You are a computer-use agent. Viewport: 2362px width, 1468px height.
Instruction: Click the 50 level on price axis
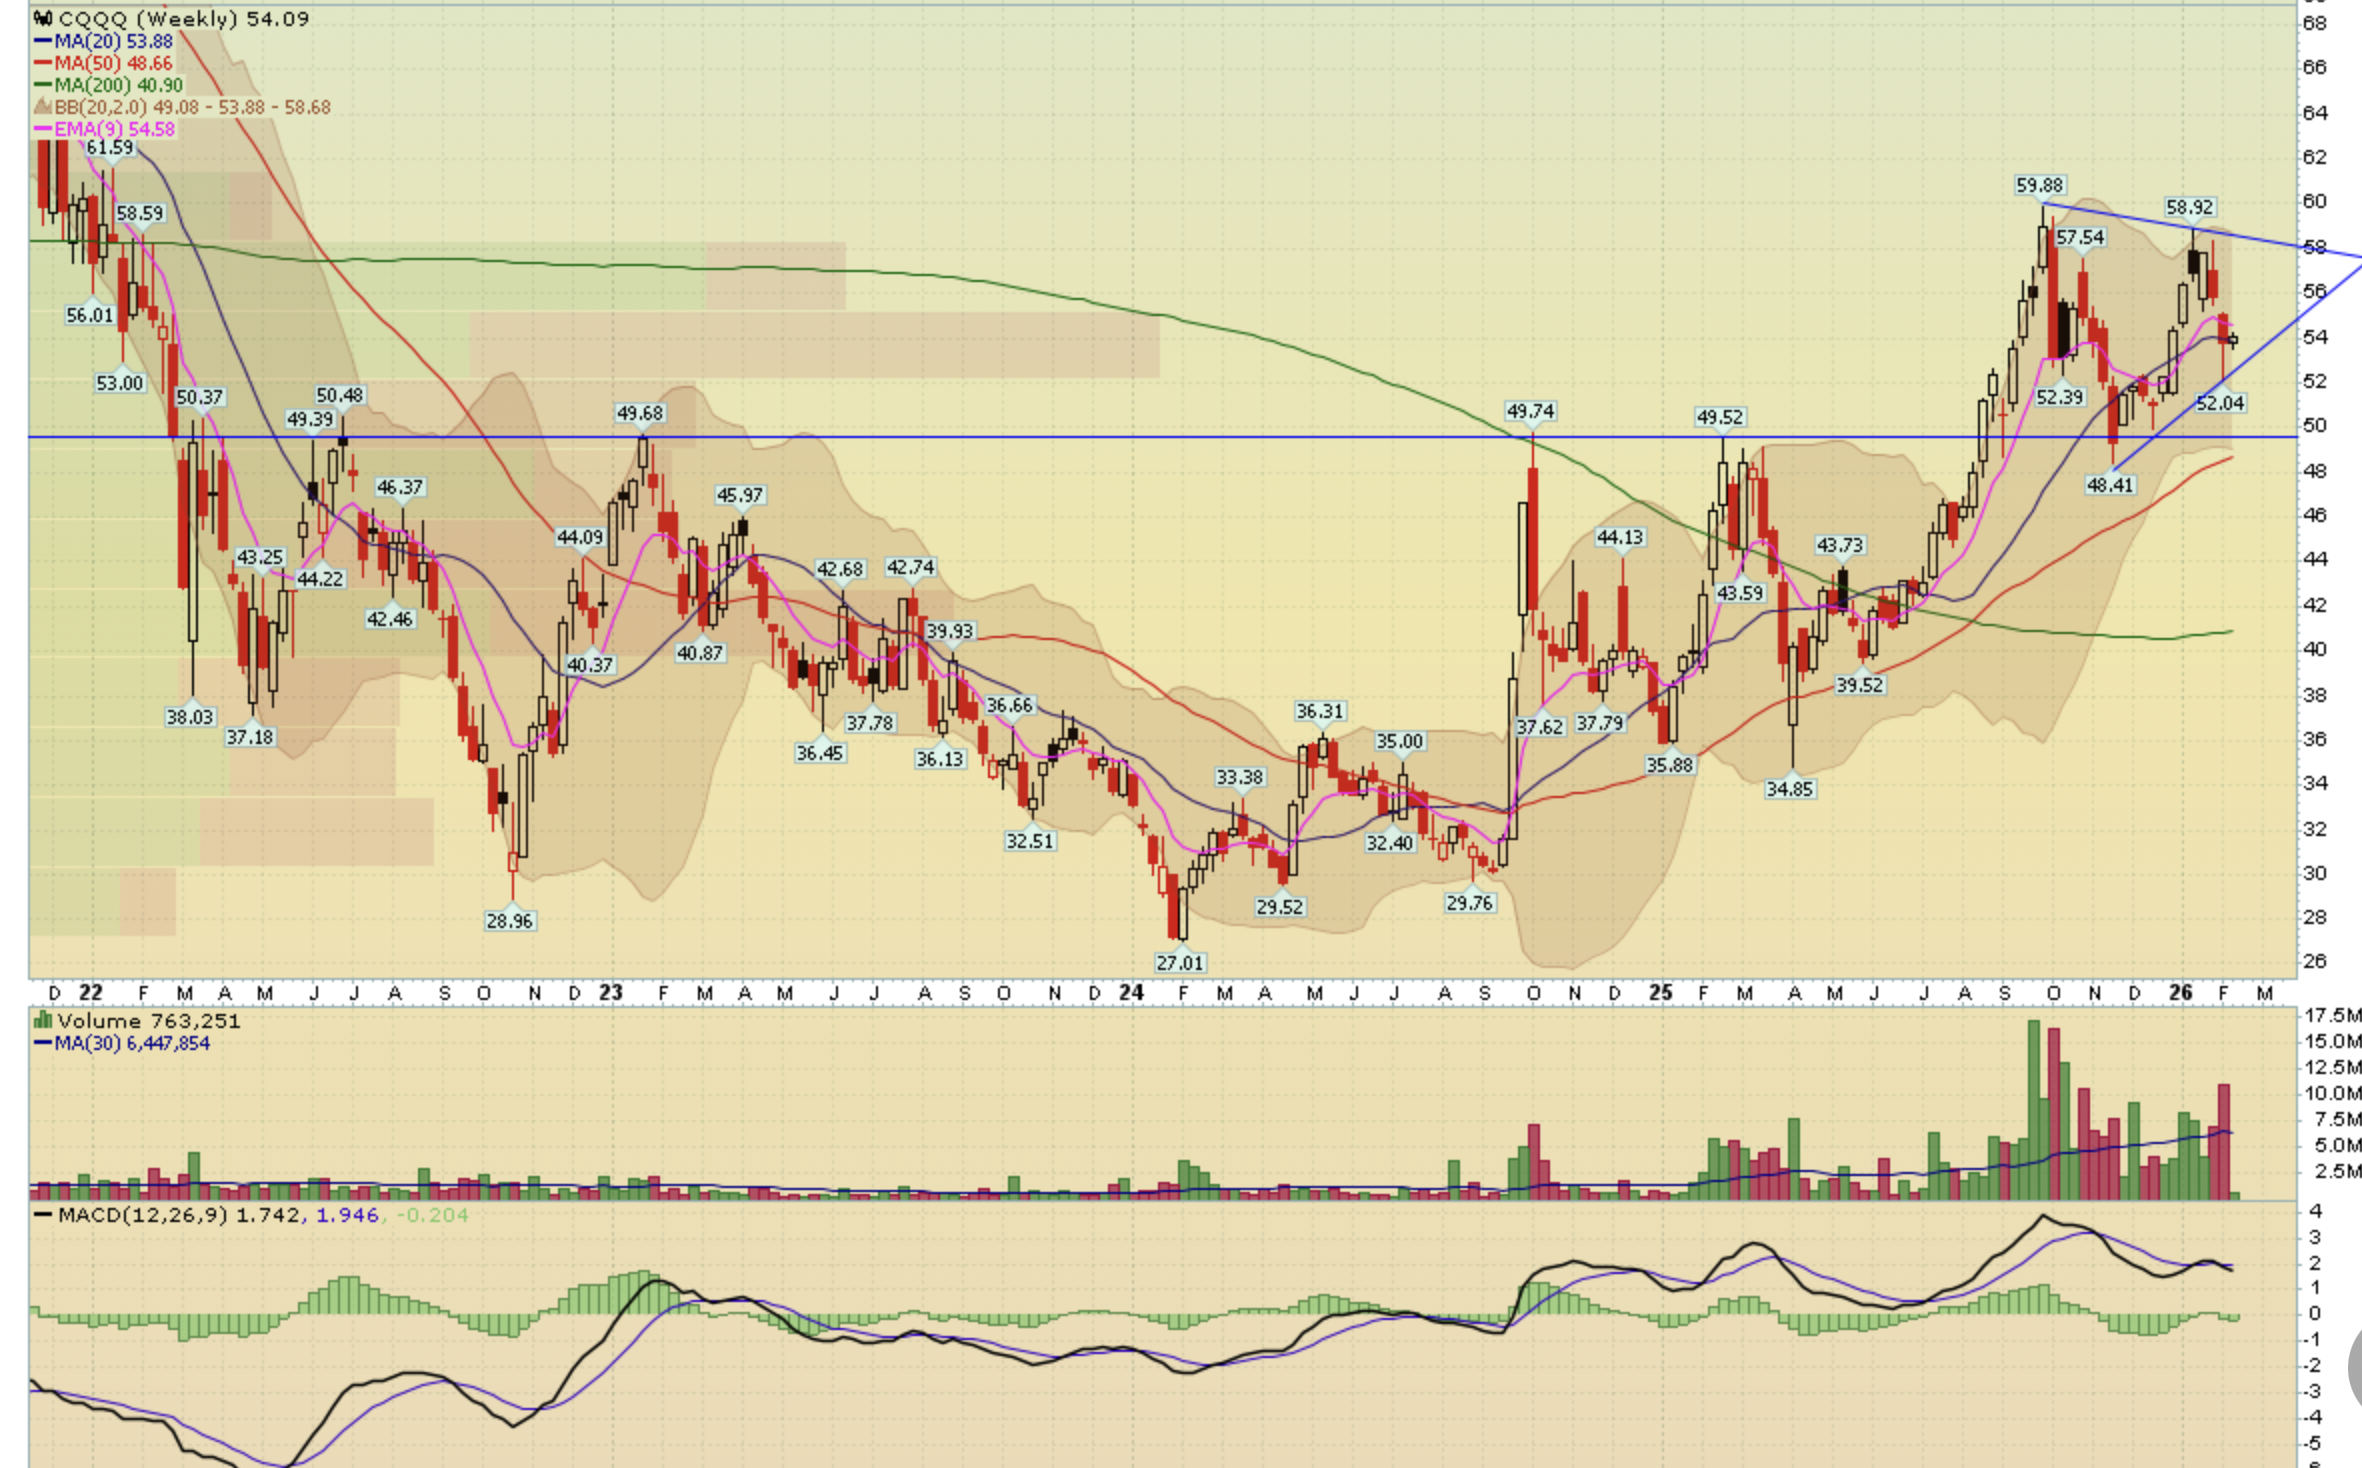pos(2315,426)
